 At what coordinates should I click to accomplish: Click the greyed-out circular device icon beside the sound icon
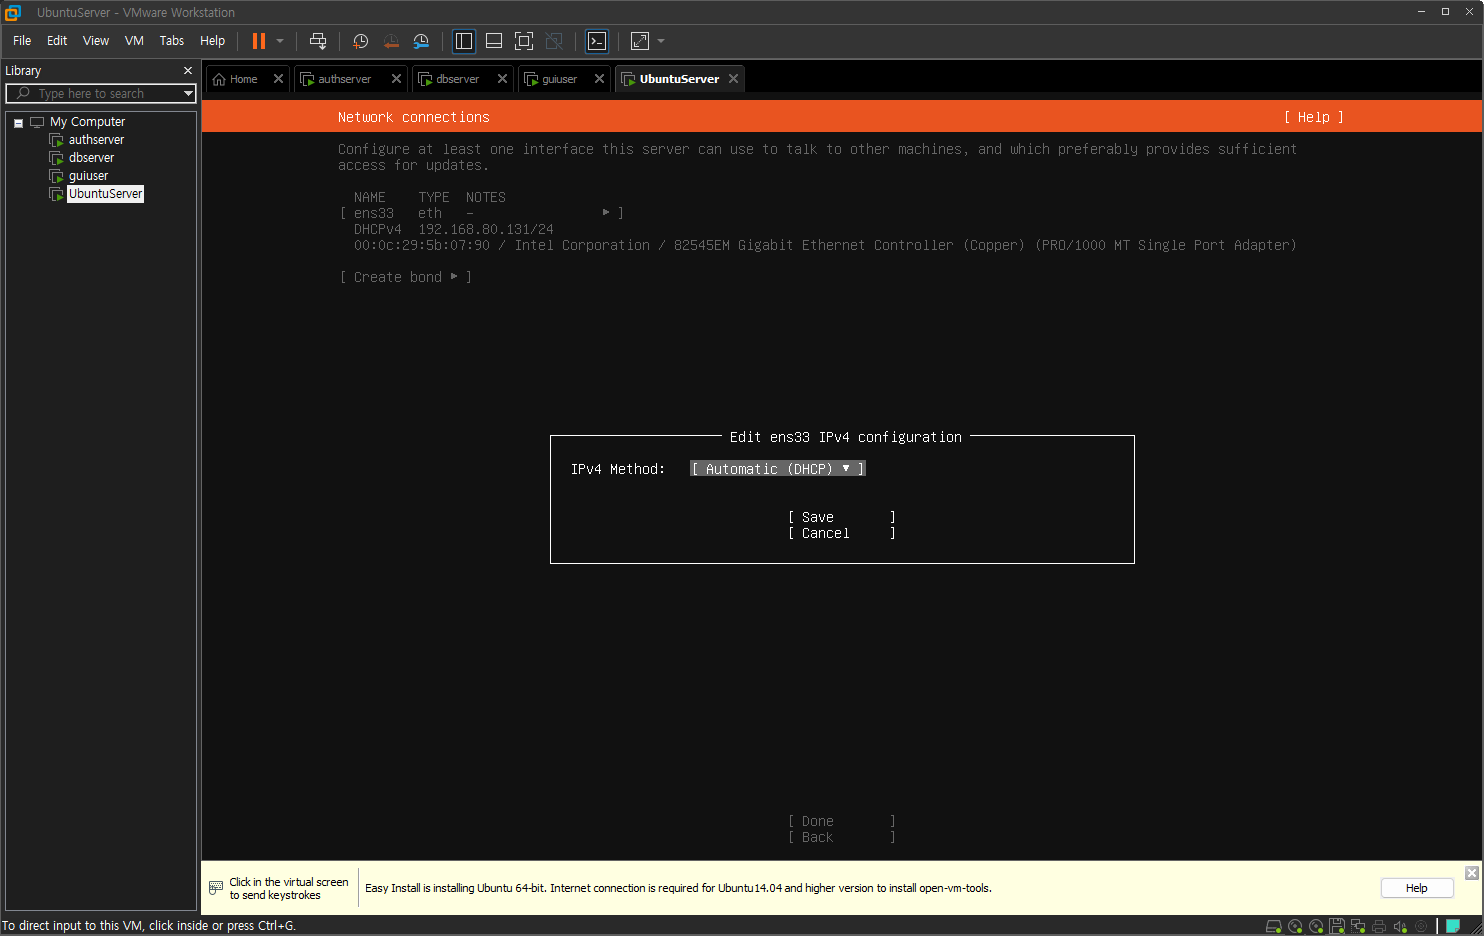[1421, 926]
